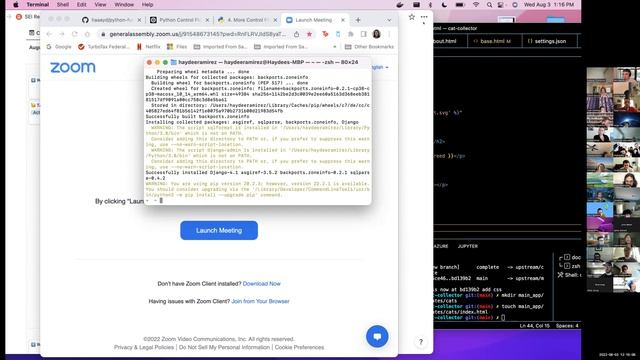The height and width of the screenshot is (360, 640).
Task: Toggle the Do Not Disturb moon icon
Action: [x=444, y=5]
